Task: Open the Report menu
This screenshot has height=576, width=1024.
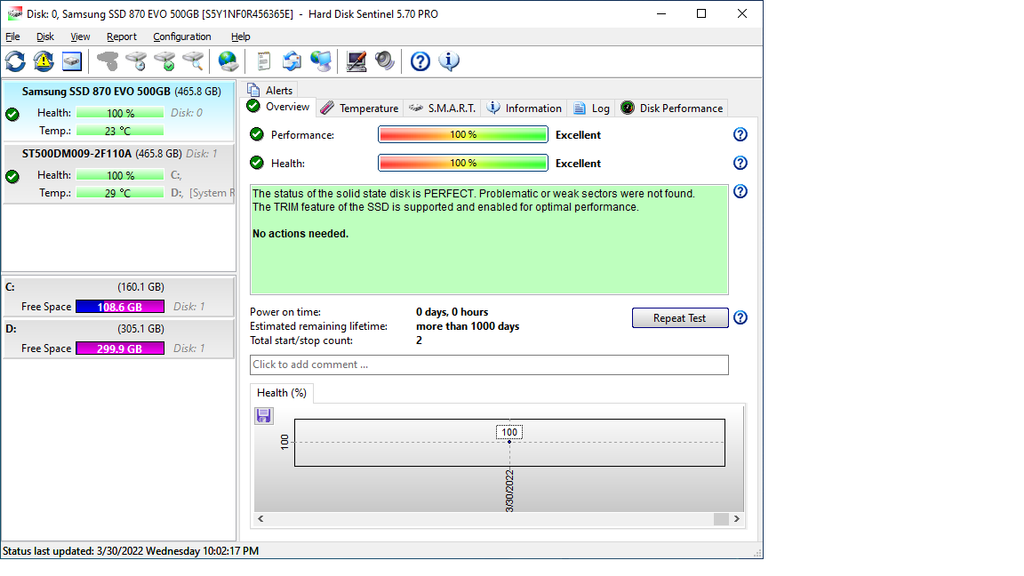Action: [x=121, y=37]
